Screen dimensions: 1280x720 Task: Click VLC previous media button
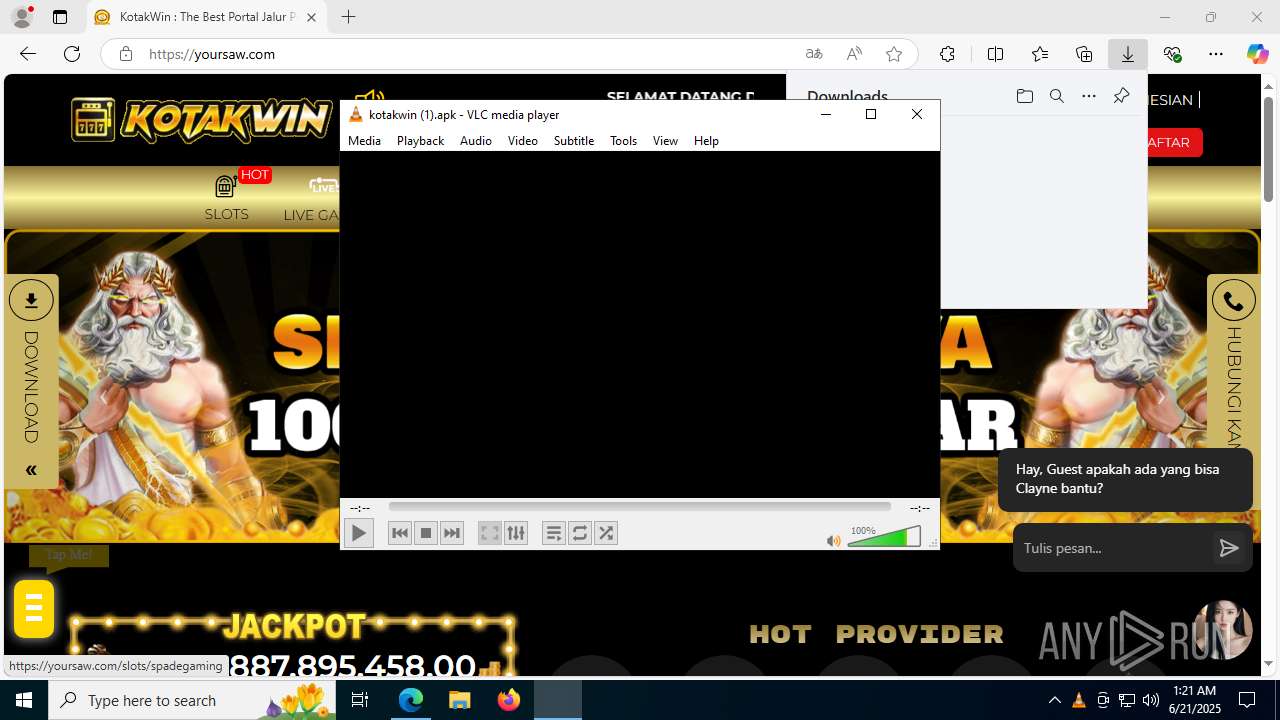(x=400, y=533)
